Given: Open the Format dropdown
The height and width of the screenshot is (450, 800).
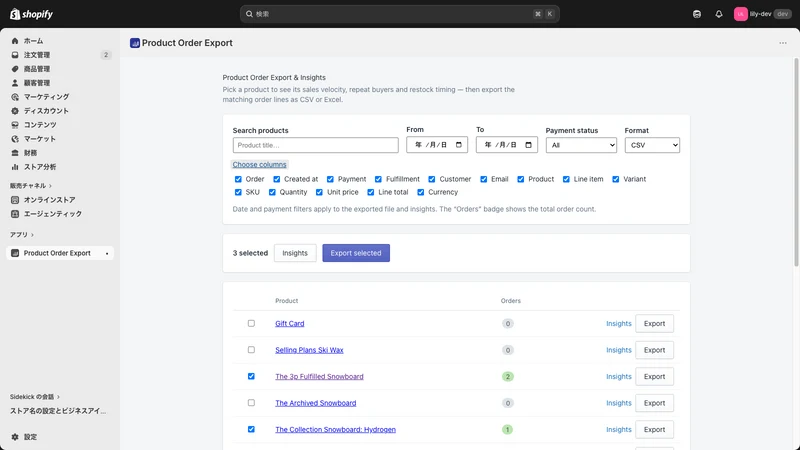Looking at the screenshot, I should tap(652, 145).
